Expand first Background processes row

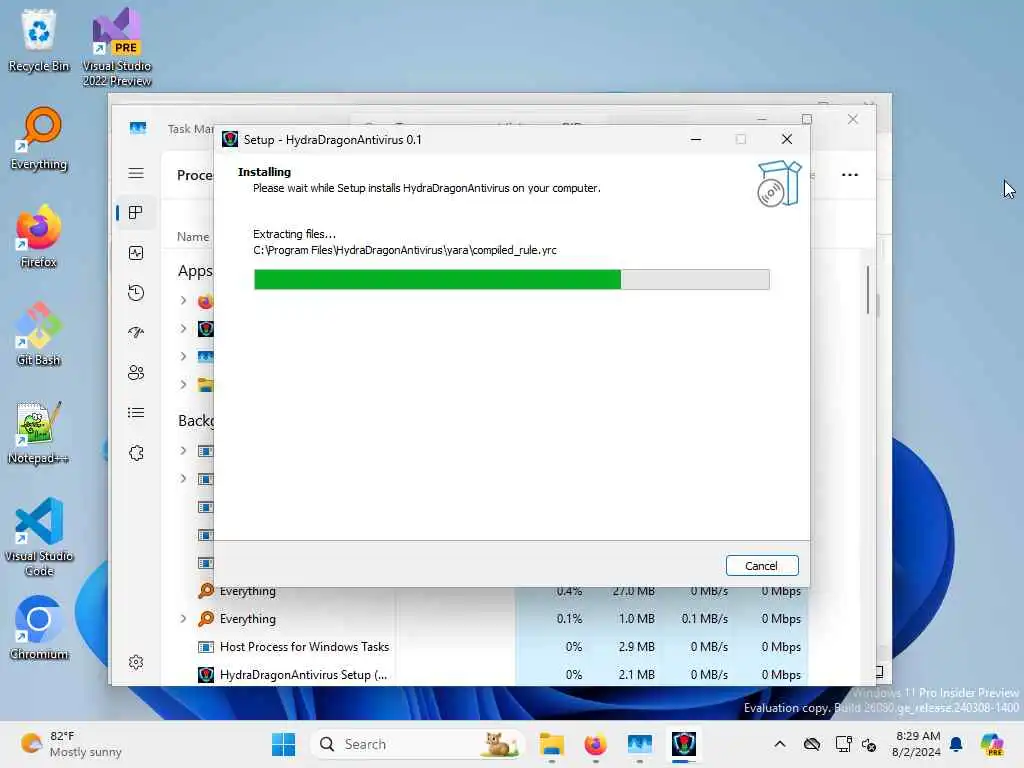point(184,451)
